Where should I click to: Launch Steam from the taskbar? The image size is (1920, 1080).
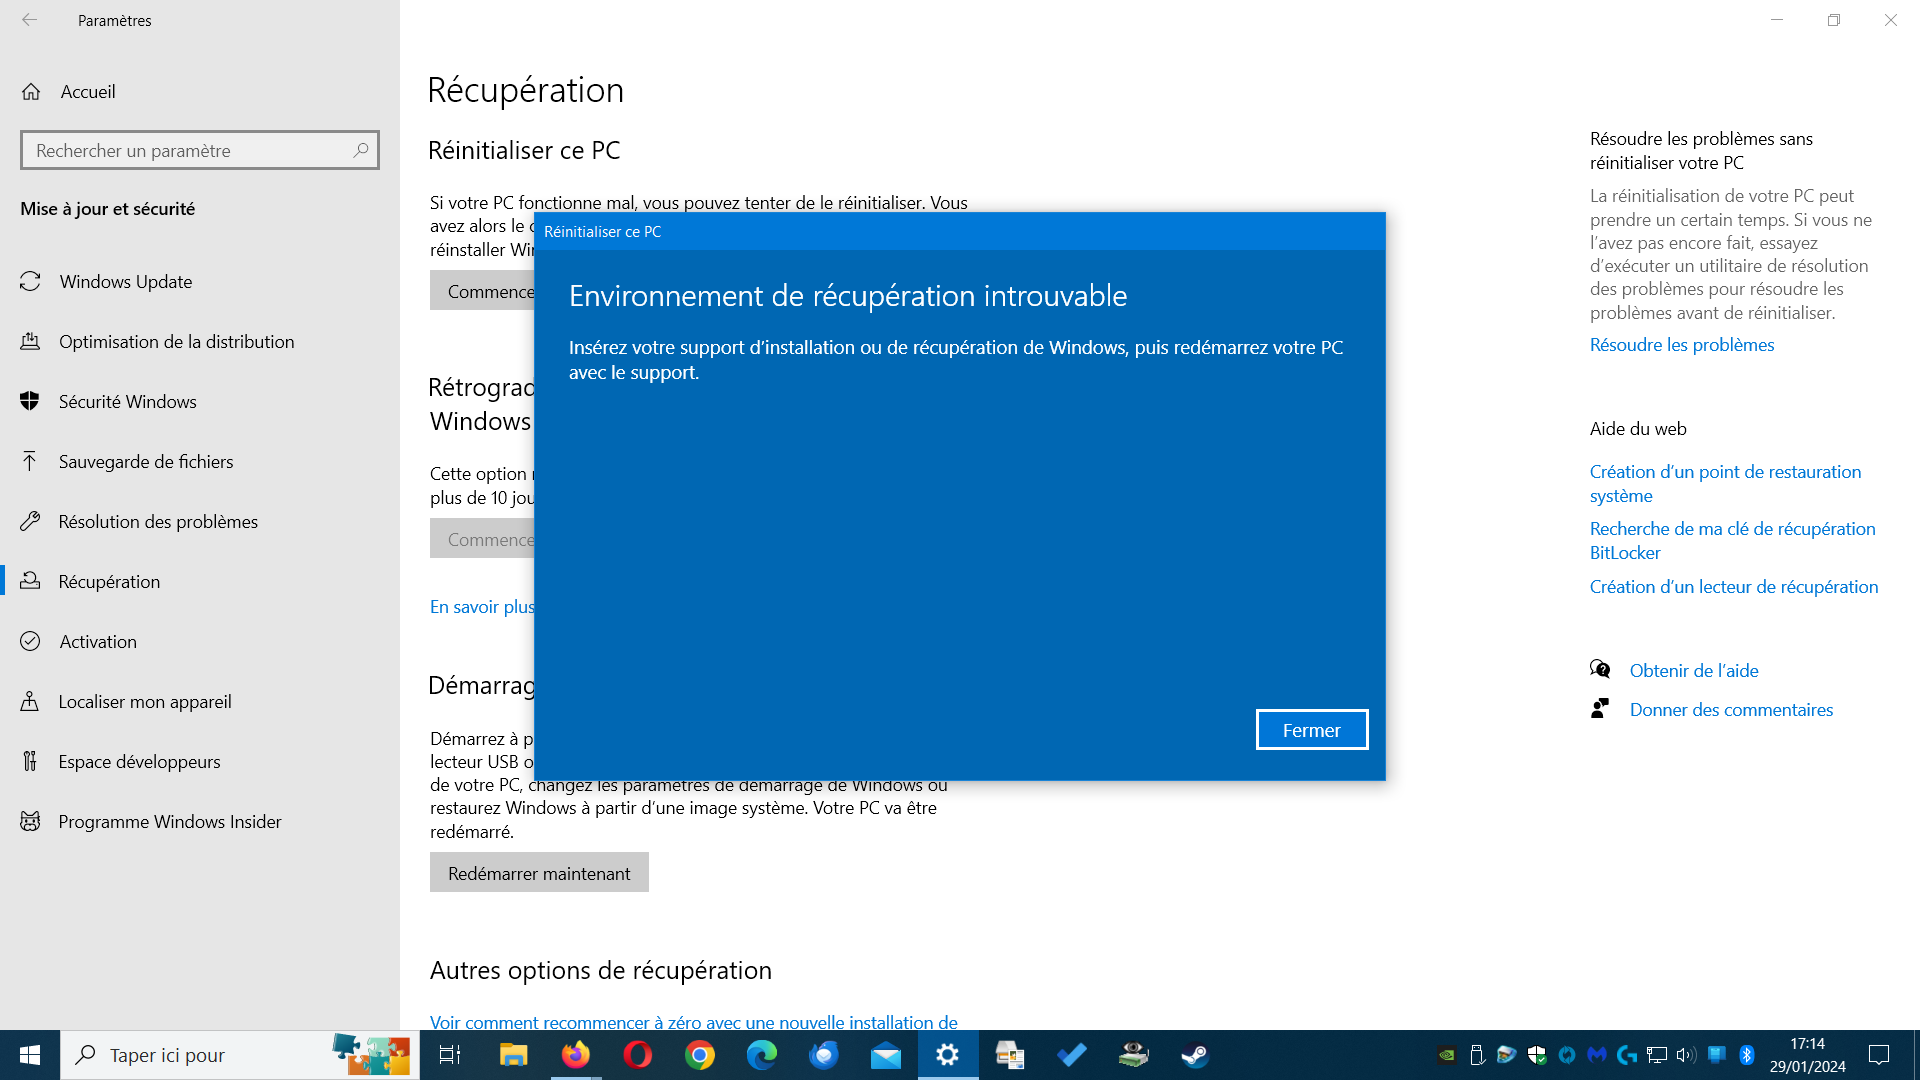point(1195,1055)
